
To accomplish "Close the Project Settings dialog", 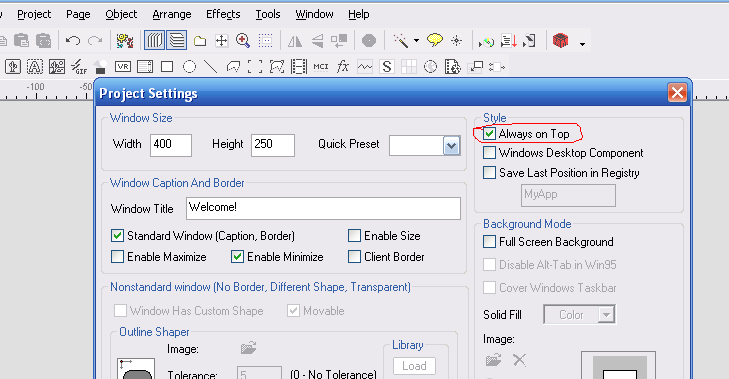I will 677,93.
